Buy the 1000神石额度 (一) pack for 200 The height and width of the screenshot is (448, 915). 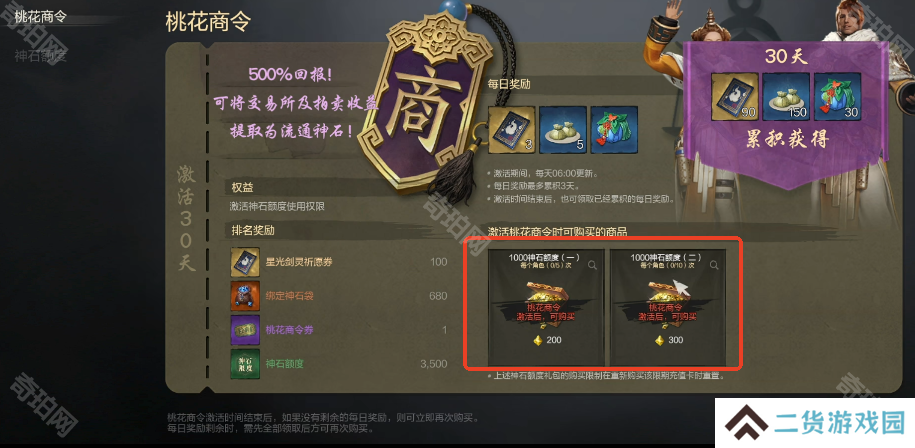(546, 308)
